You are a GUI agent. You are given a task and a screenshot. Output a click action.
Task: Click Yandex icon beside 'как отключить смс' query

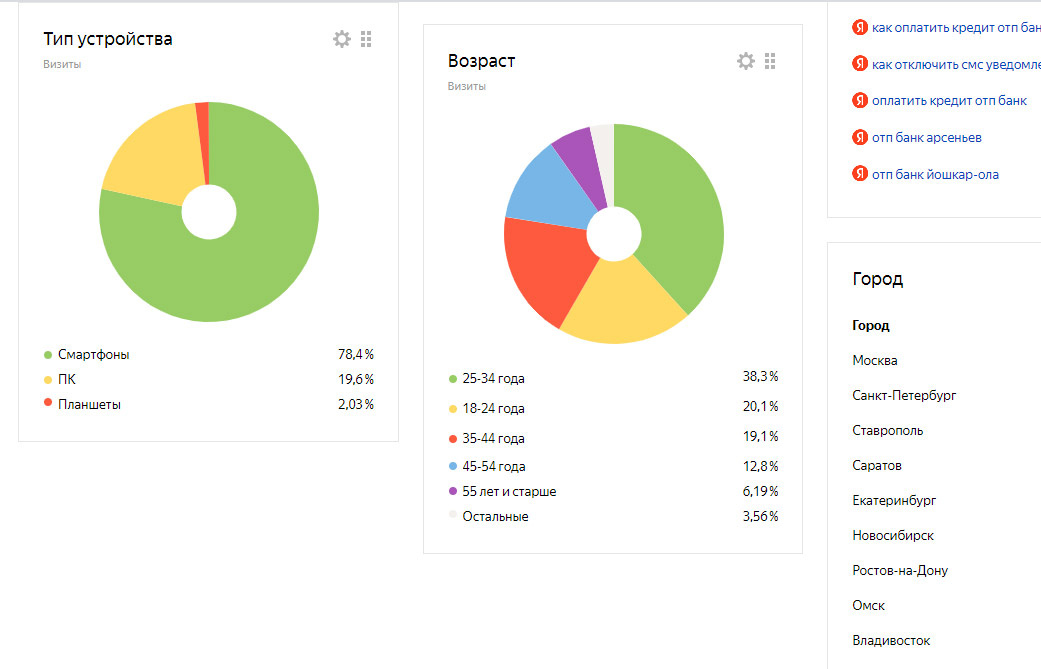pyautogui.click(x=860, y=64)
